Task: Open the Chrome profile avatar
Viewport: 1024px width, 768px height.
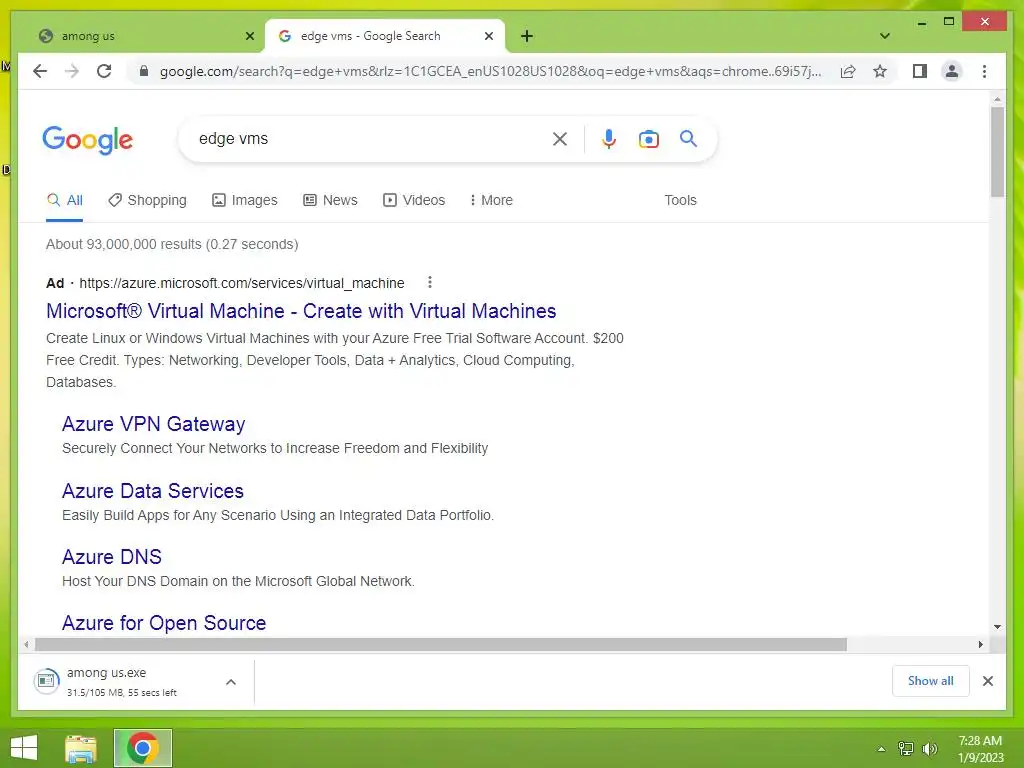Action: coord(952,71)
